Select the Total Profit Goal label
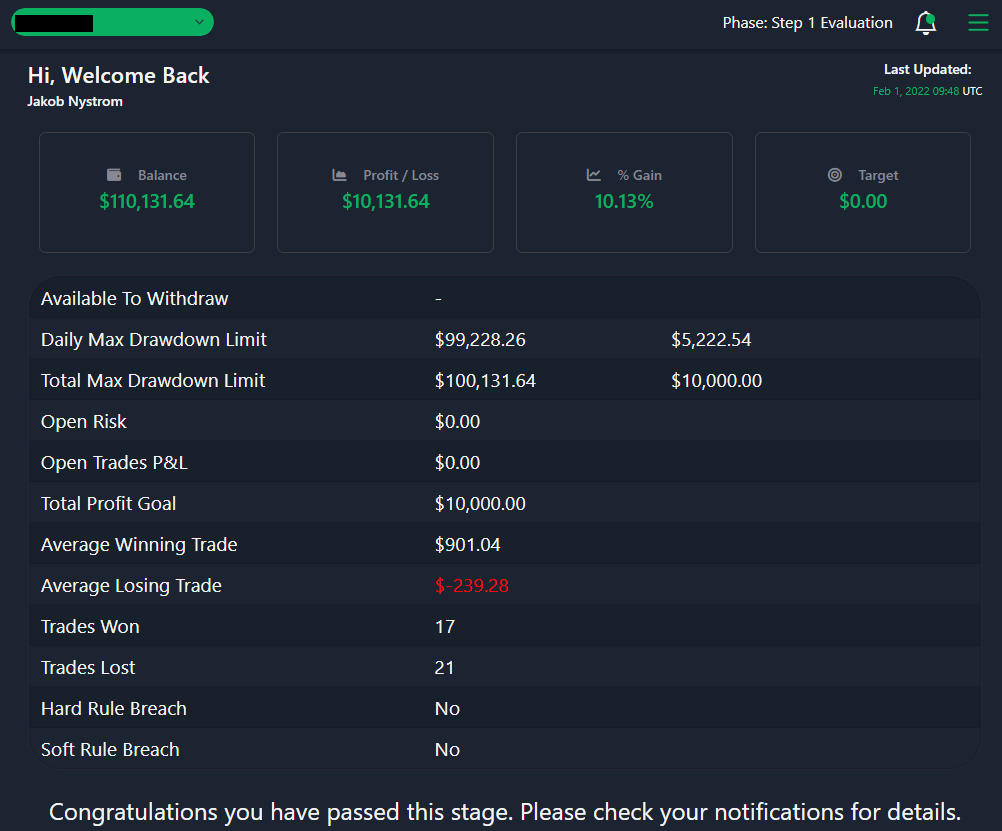The image size is (1002, 831). click(108, 504)
